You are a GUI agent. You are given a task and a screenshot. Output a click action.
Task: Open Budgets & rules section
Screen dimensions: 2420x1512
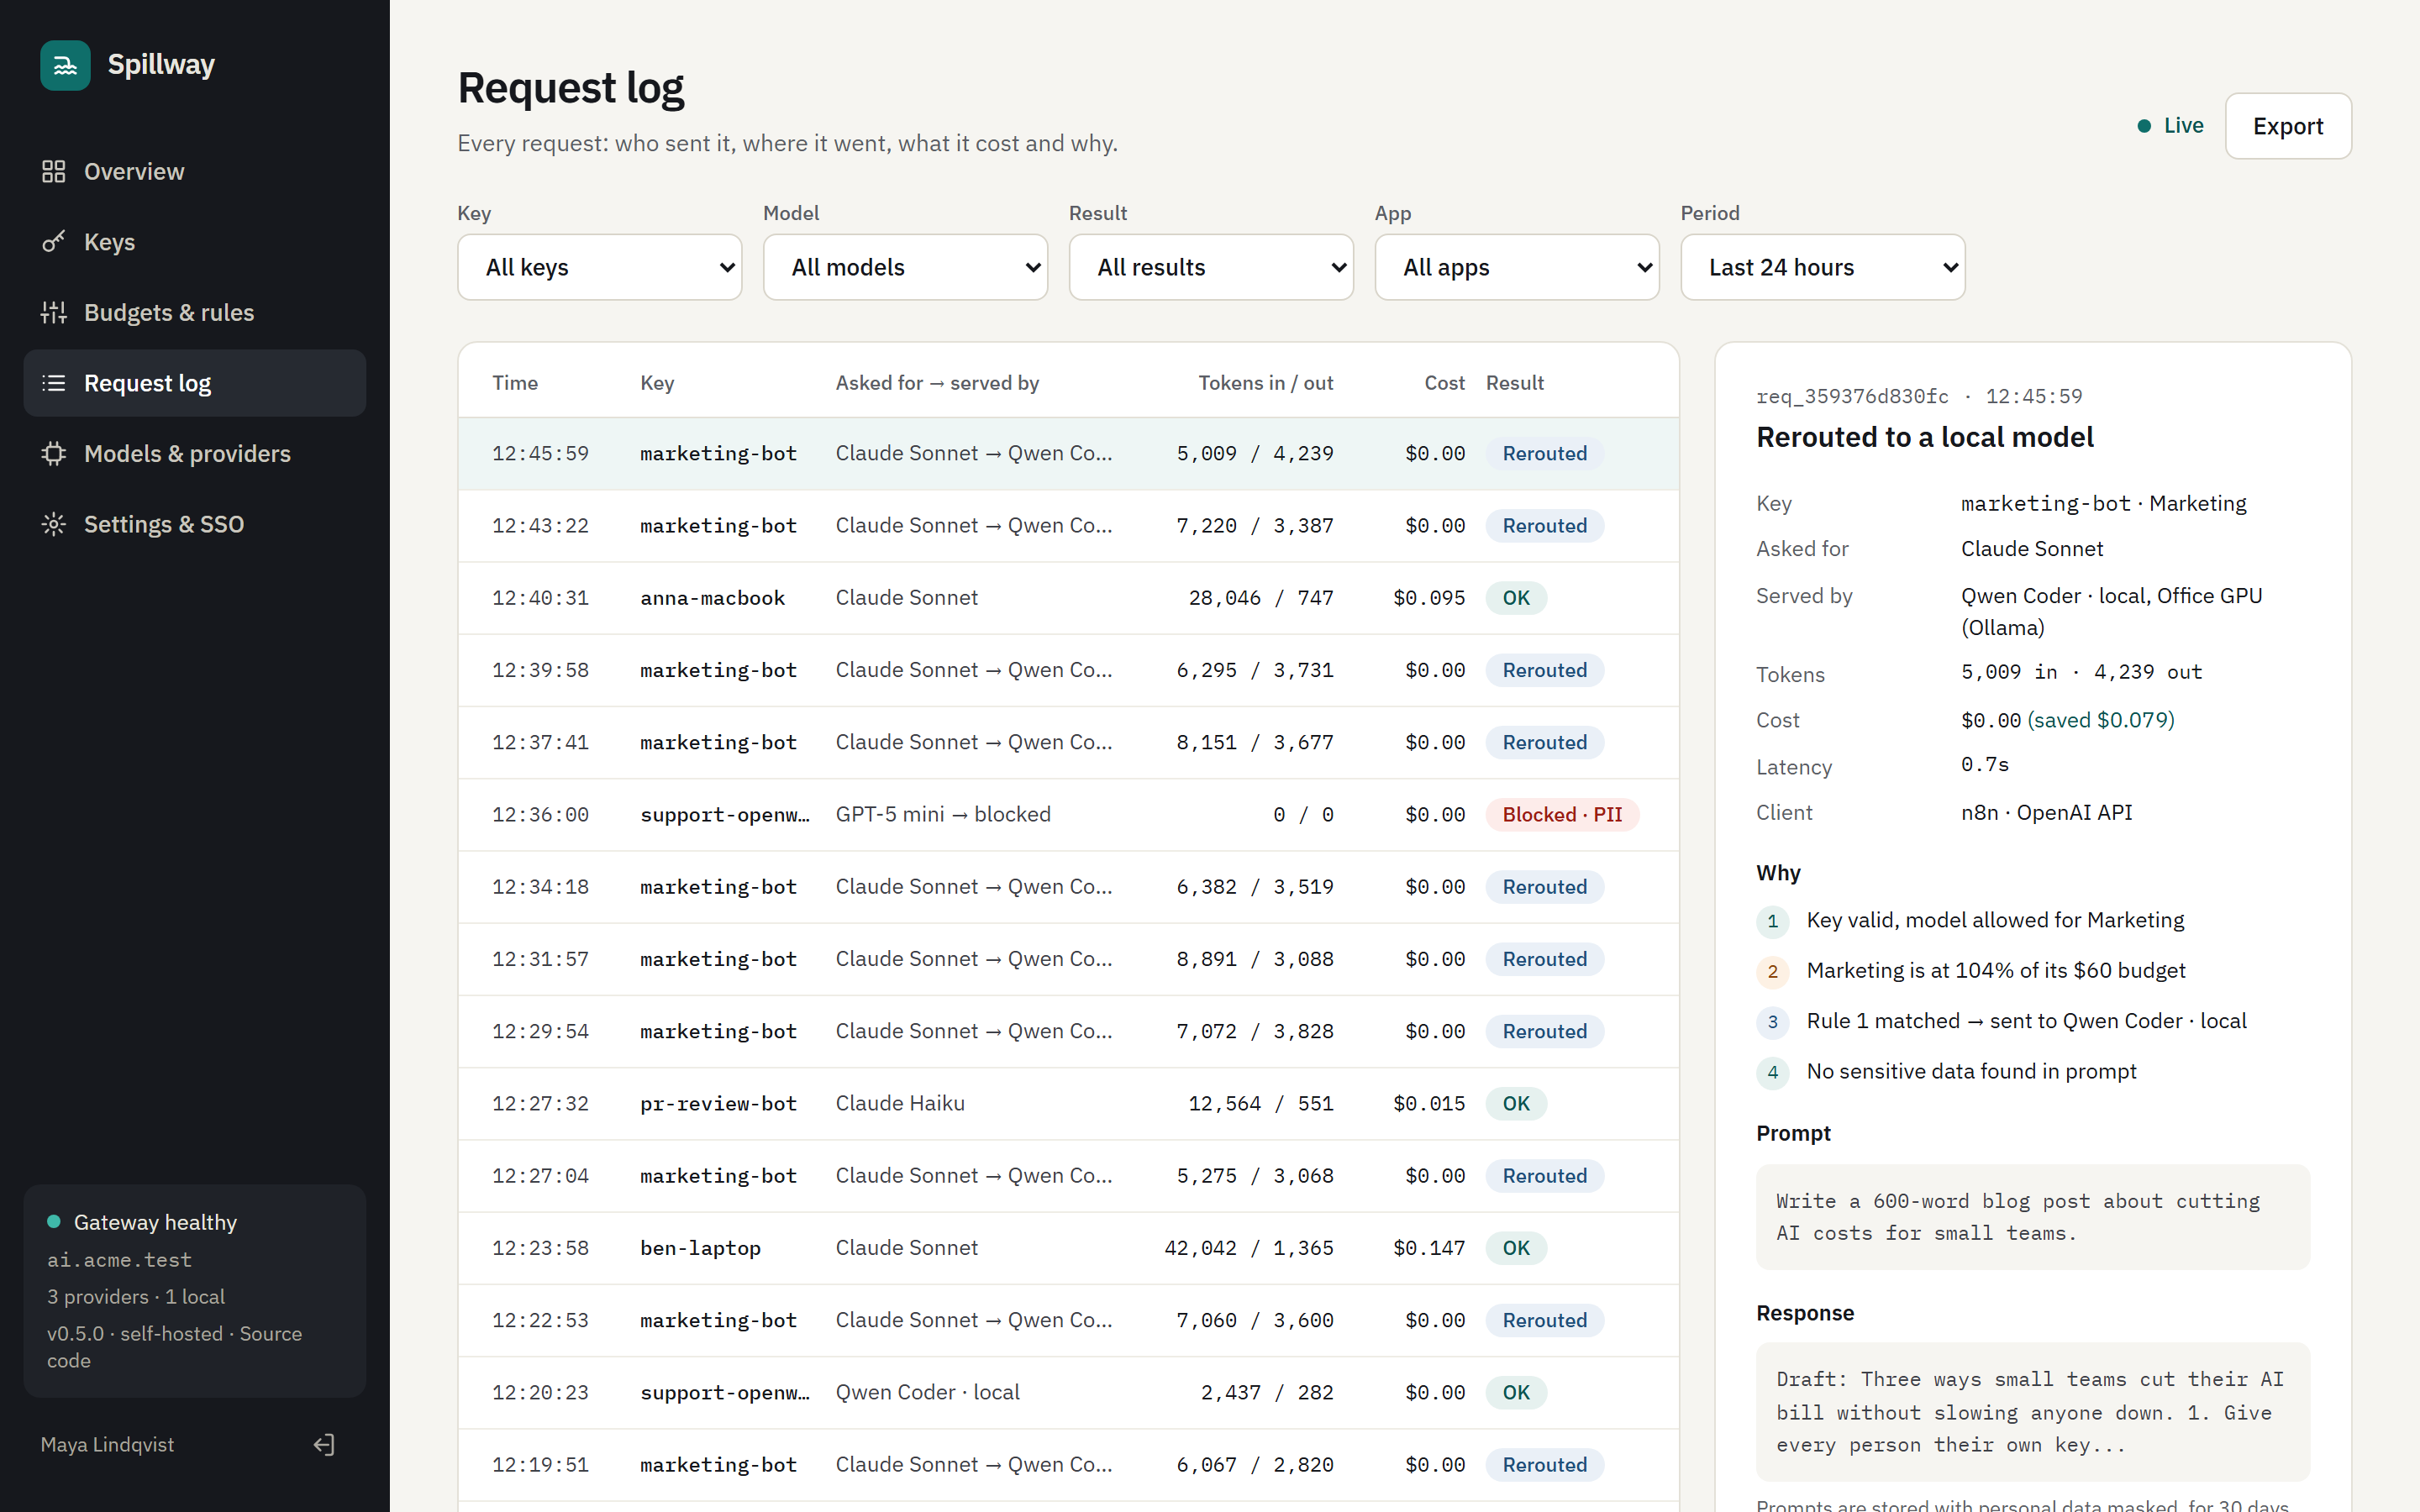(195, 313)
